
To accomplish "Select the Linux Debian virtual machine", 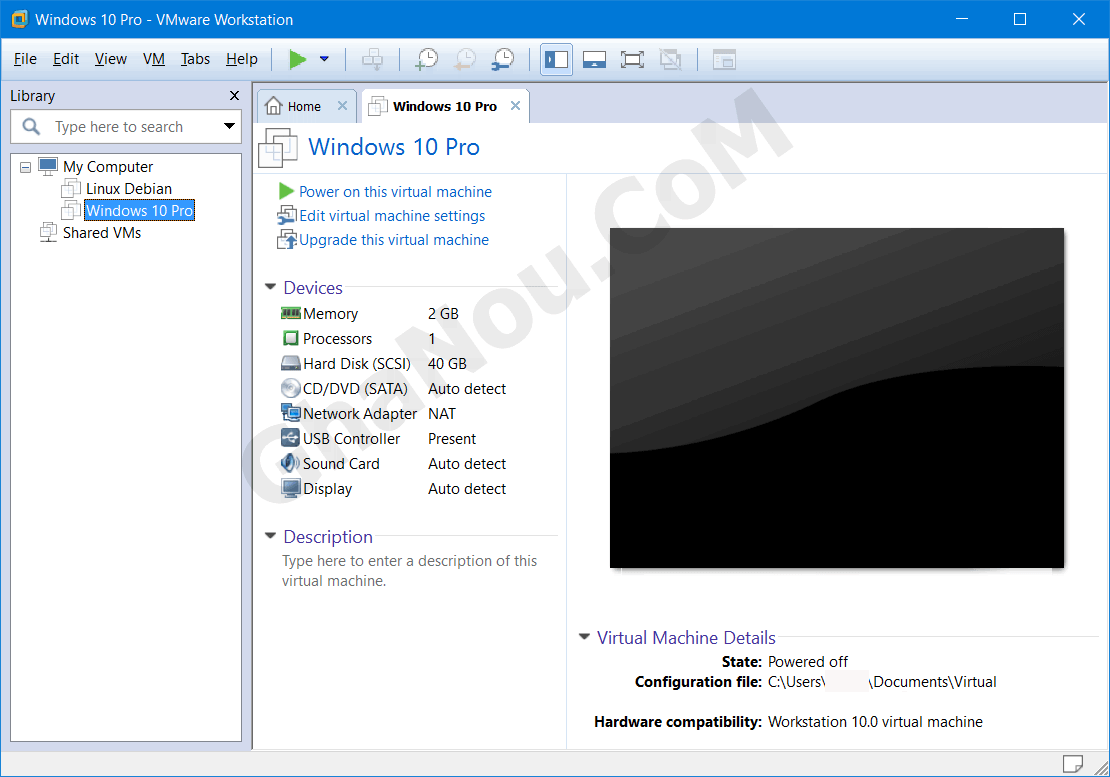I will [129, 189].
